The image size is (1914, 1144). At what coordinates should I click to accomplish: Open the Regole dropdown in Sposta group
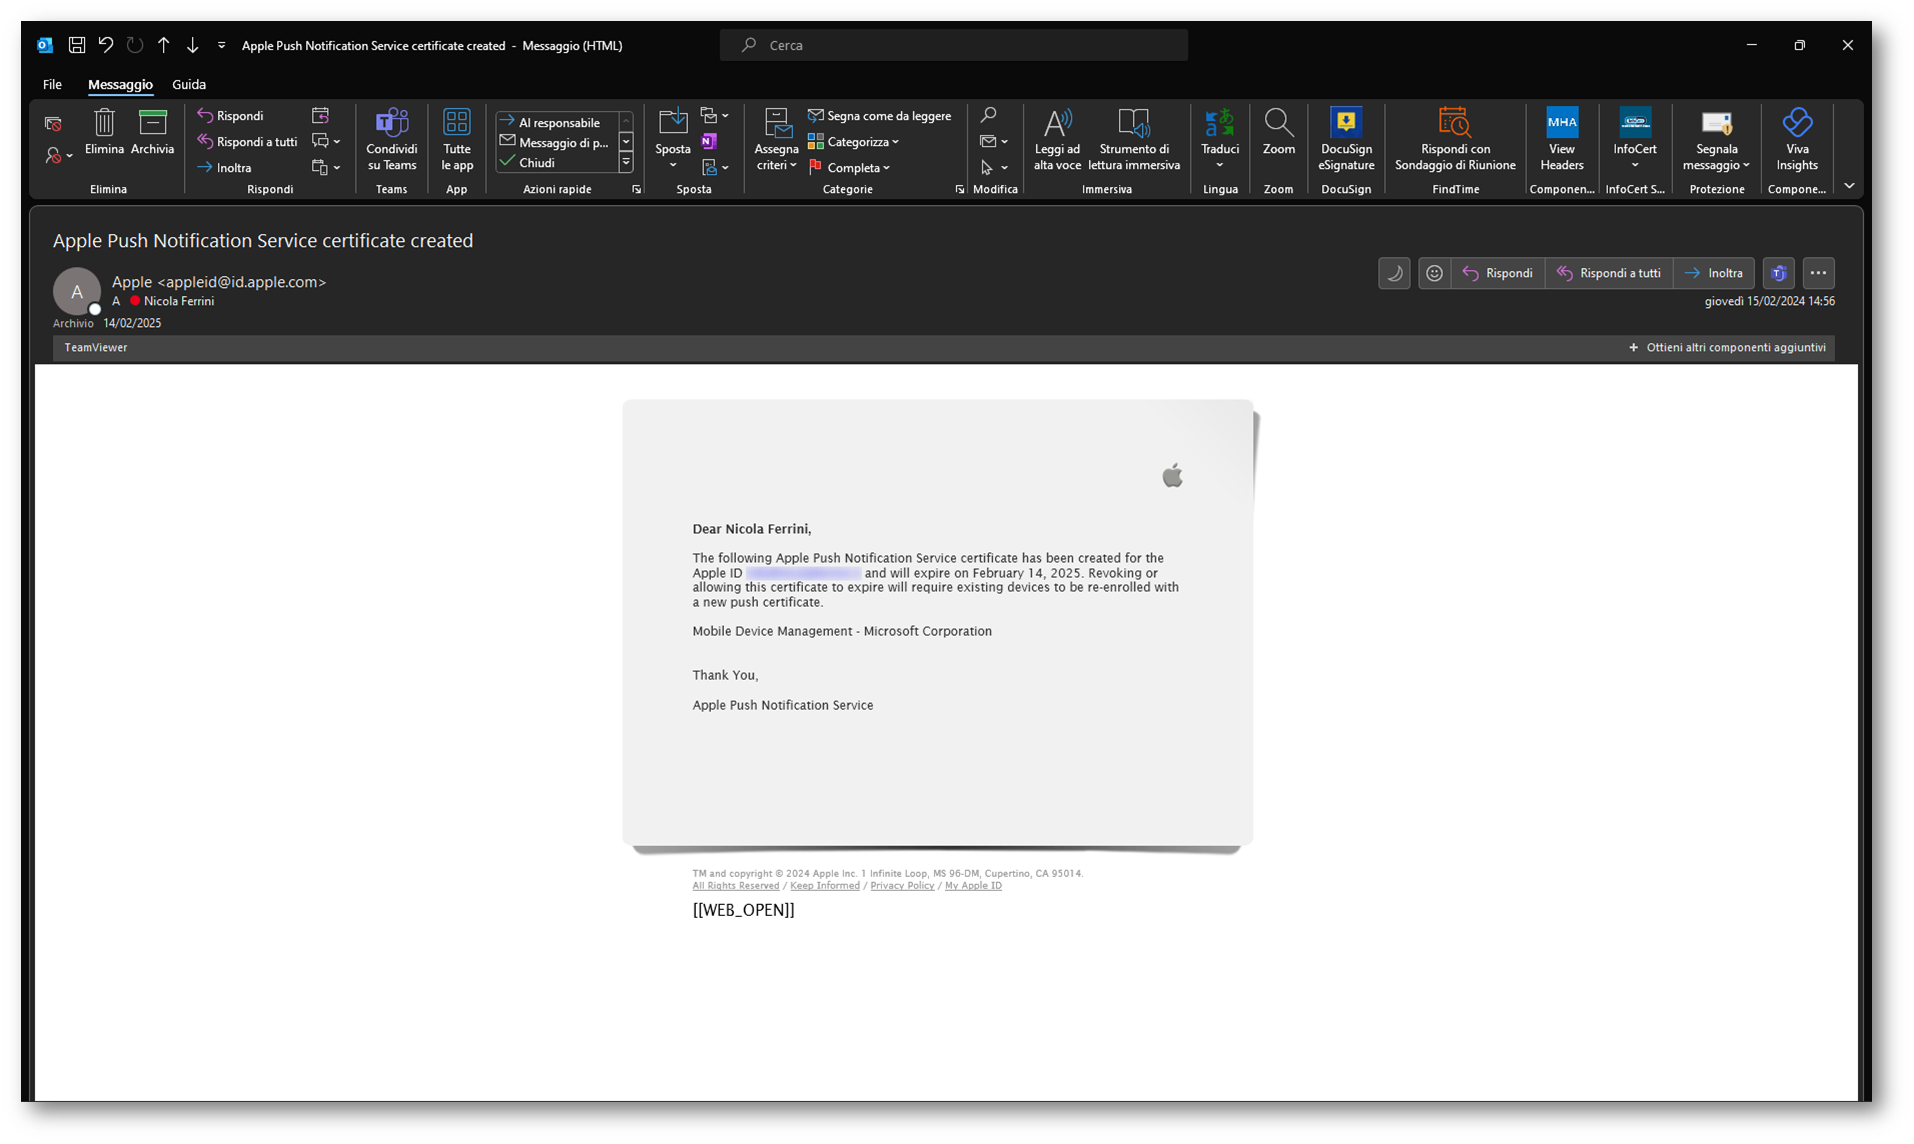714,116
